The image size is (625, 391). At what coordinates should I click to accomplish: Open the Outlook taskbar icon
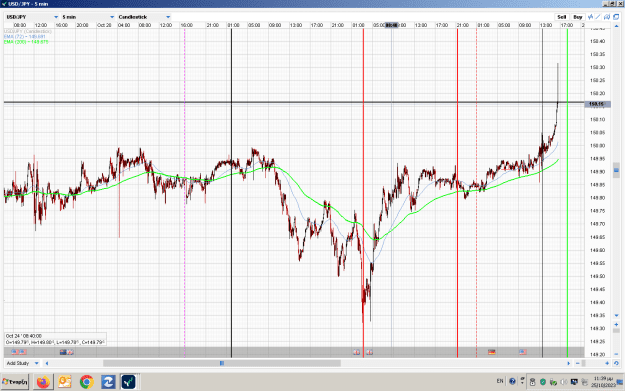pyautogui.click(x=65, y=382)
